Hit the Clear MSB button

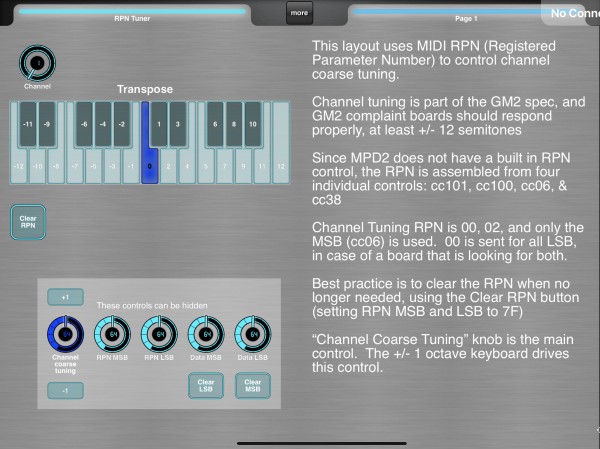coord(253,385)
